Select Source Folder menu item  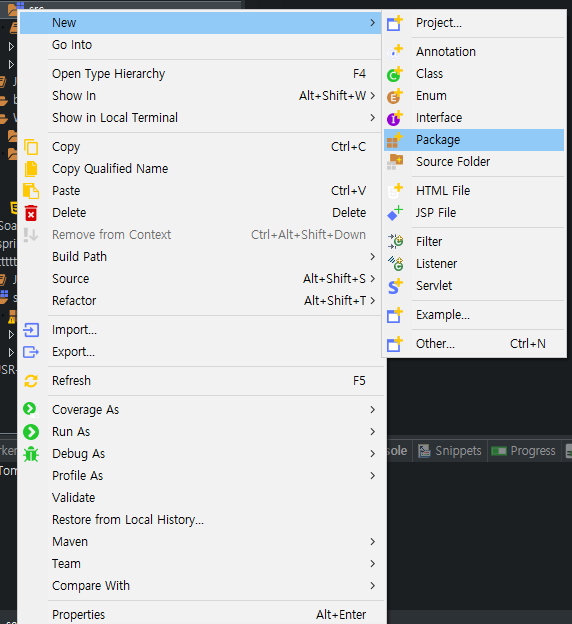(x=474, y=162)
